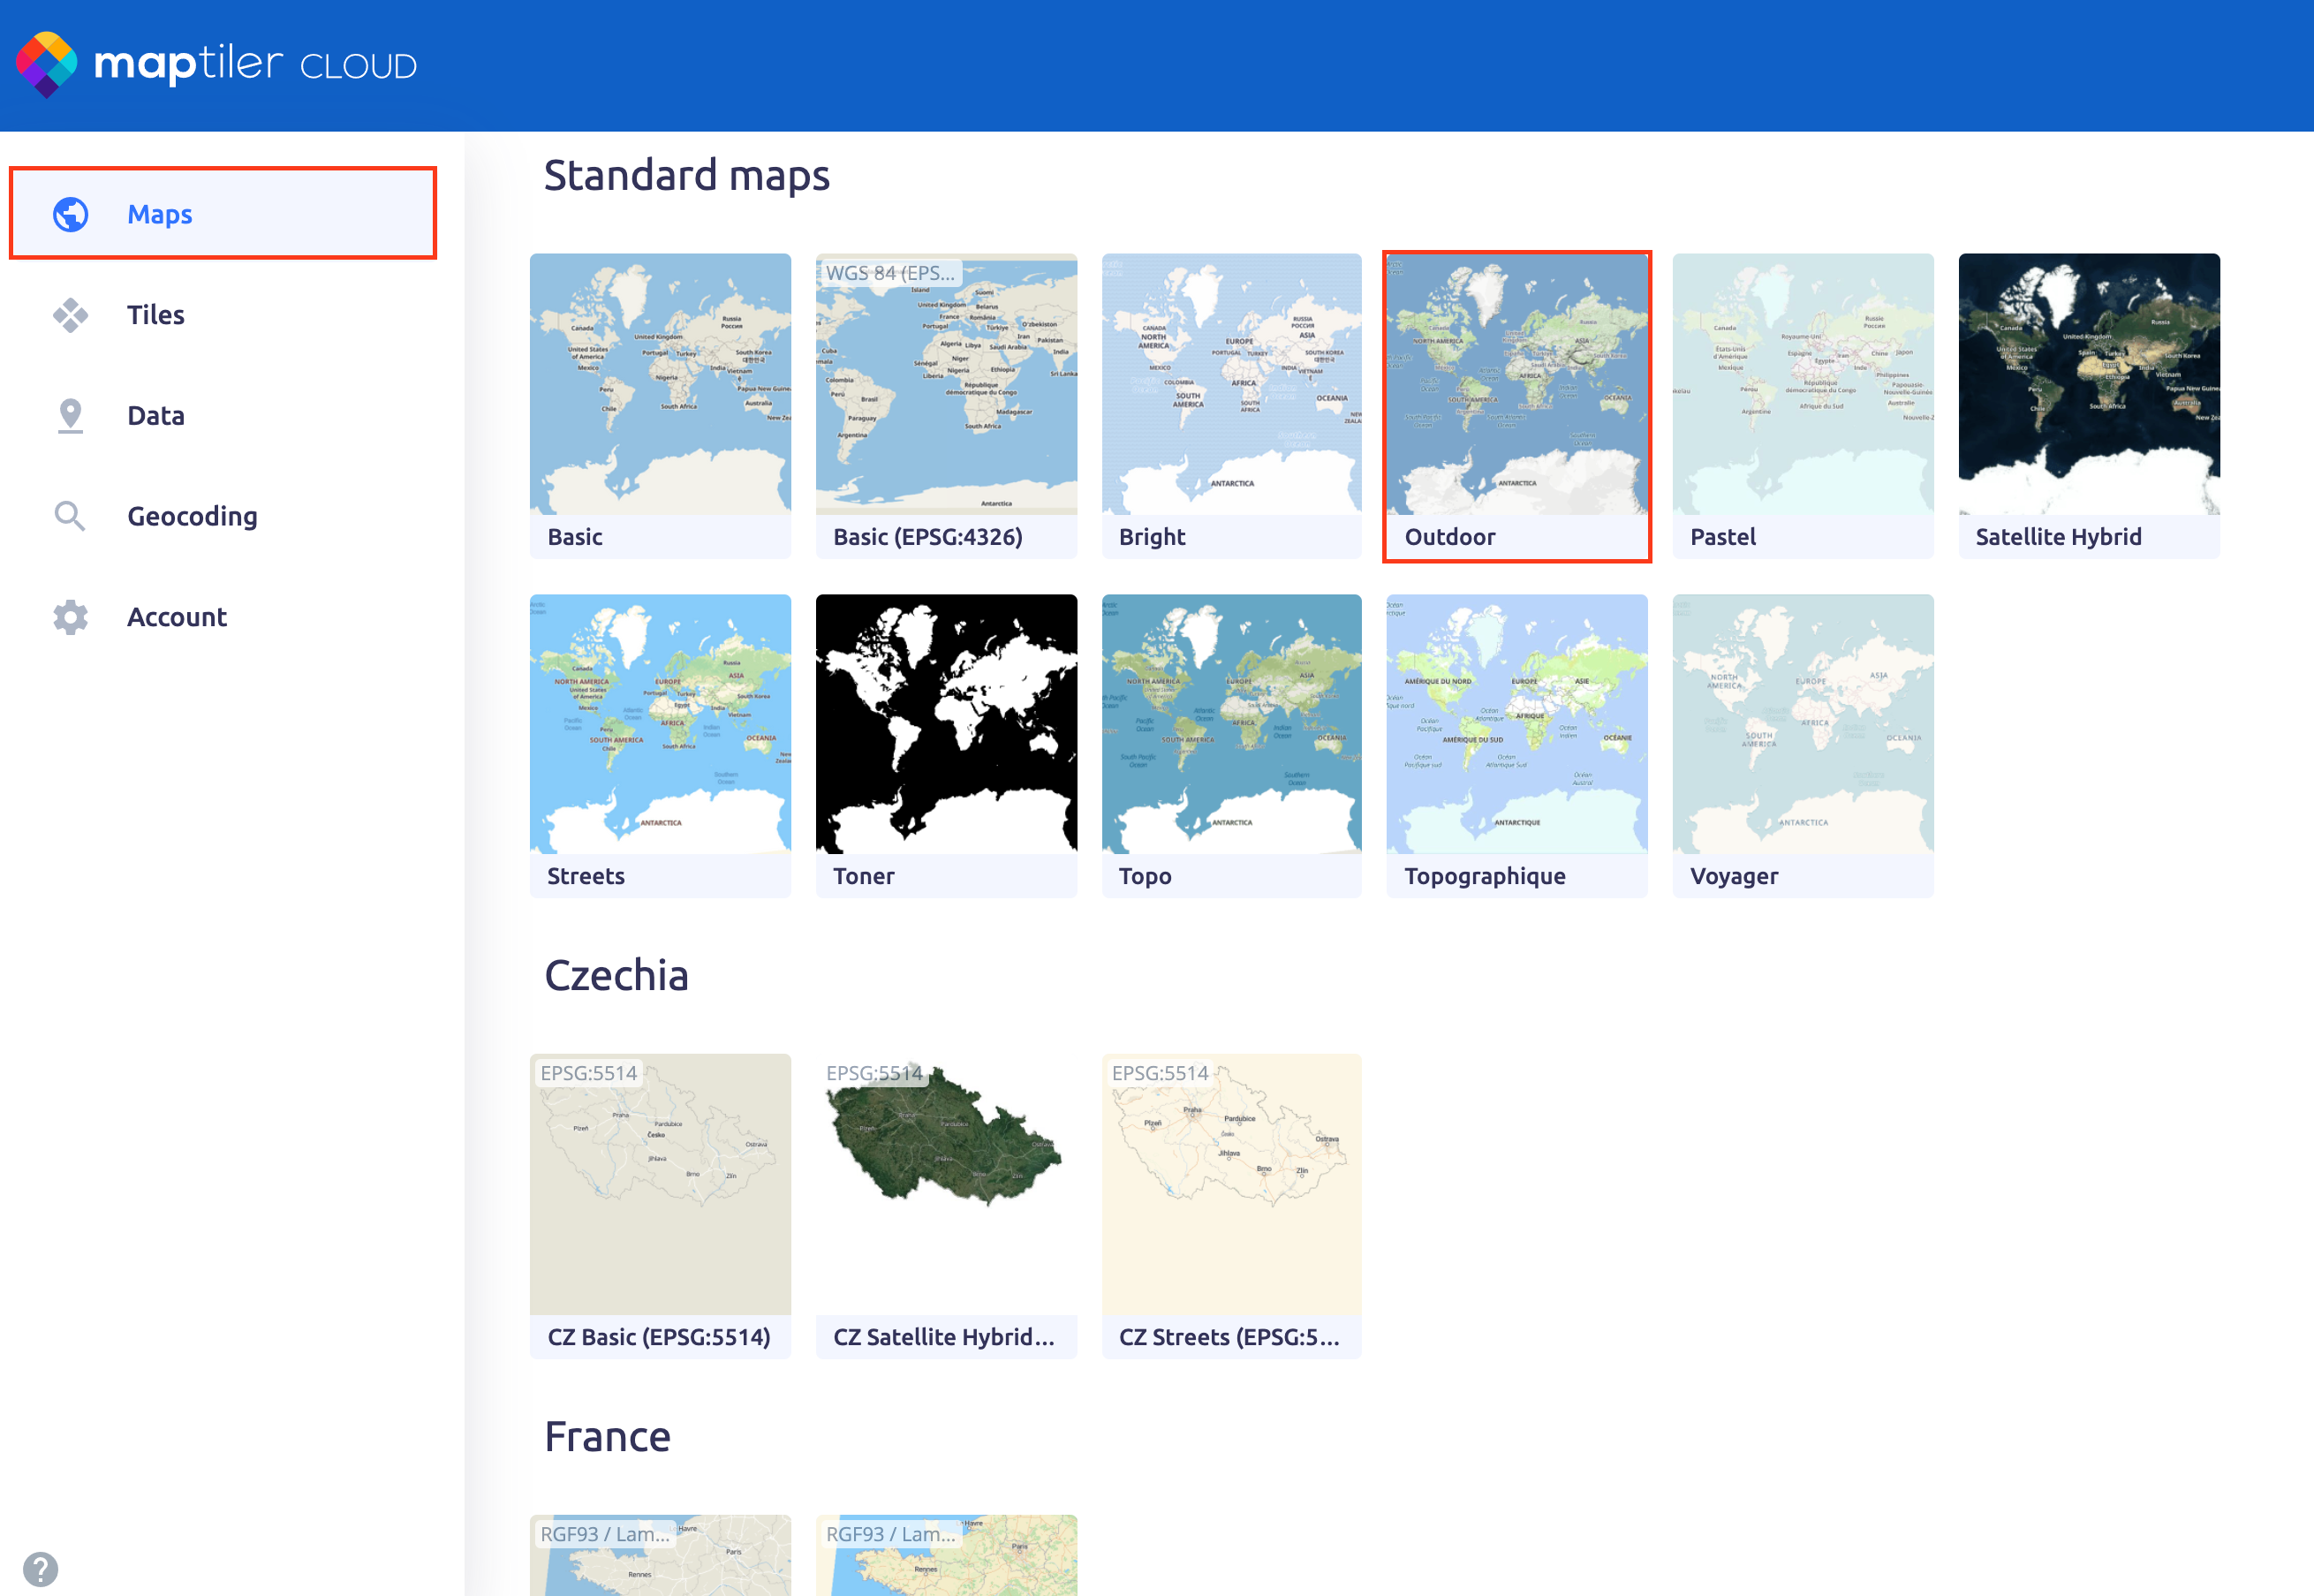The width and height of the screenshot is (2314, 1596).
Task: Click the Geocoding magnifier icon
Action: (x=70, y=516)
